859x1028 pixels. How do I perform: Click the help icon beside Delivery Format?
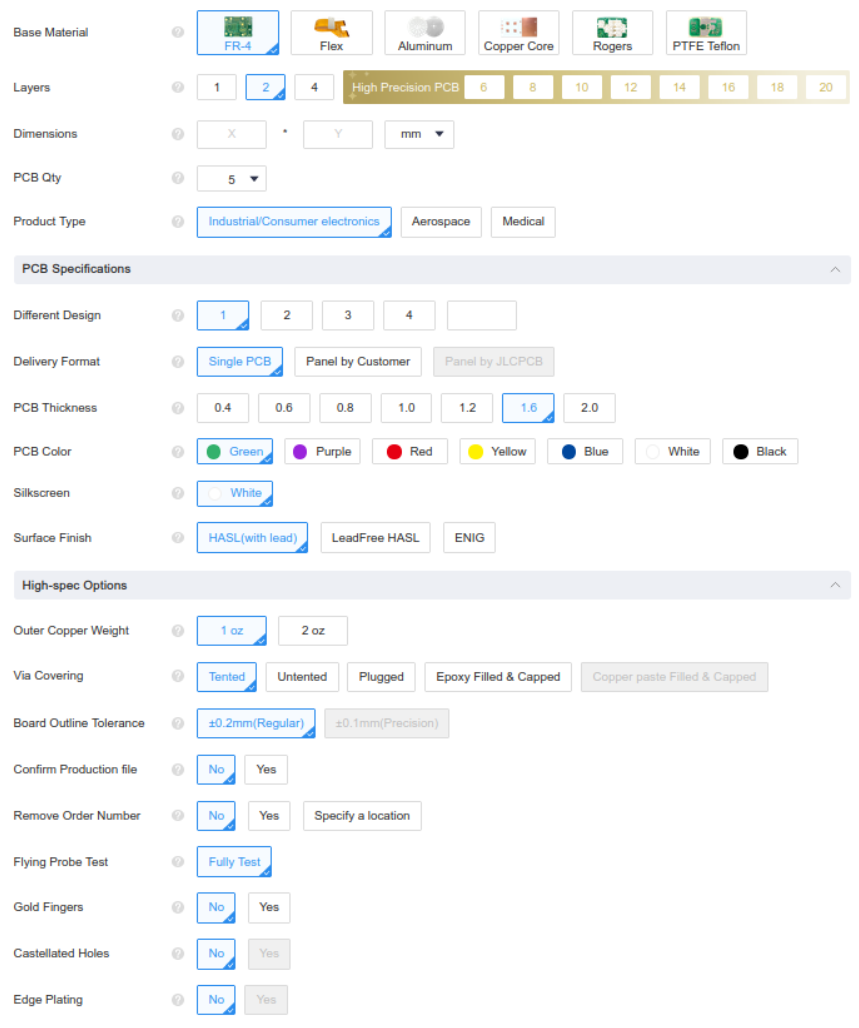coord(178,362)
